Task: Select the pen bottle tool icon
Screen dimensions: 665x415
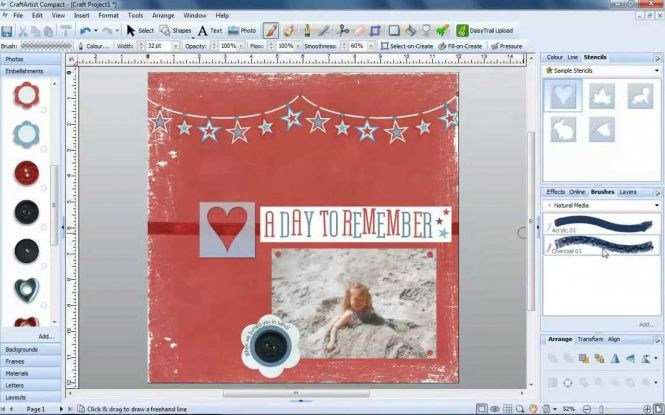Action: (307, 31)
